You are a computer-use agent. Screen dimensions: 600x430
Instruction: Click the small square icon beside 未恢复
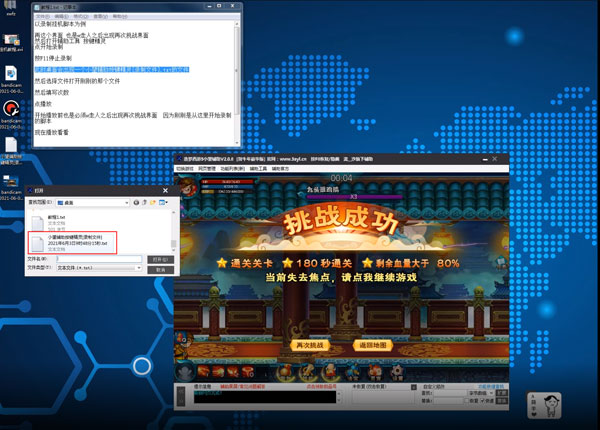coord(414,387)
